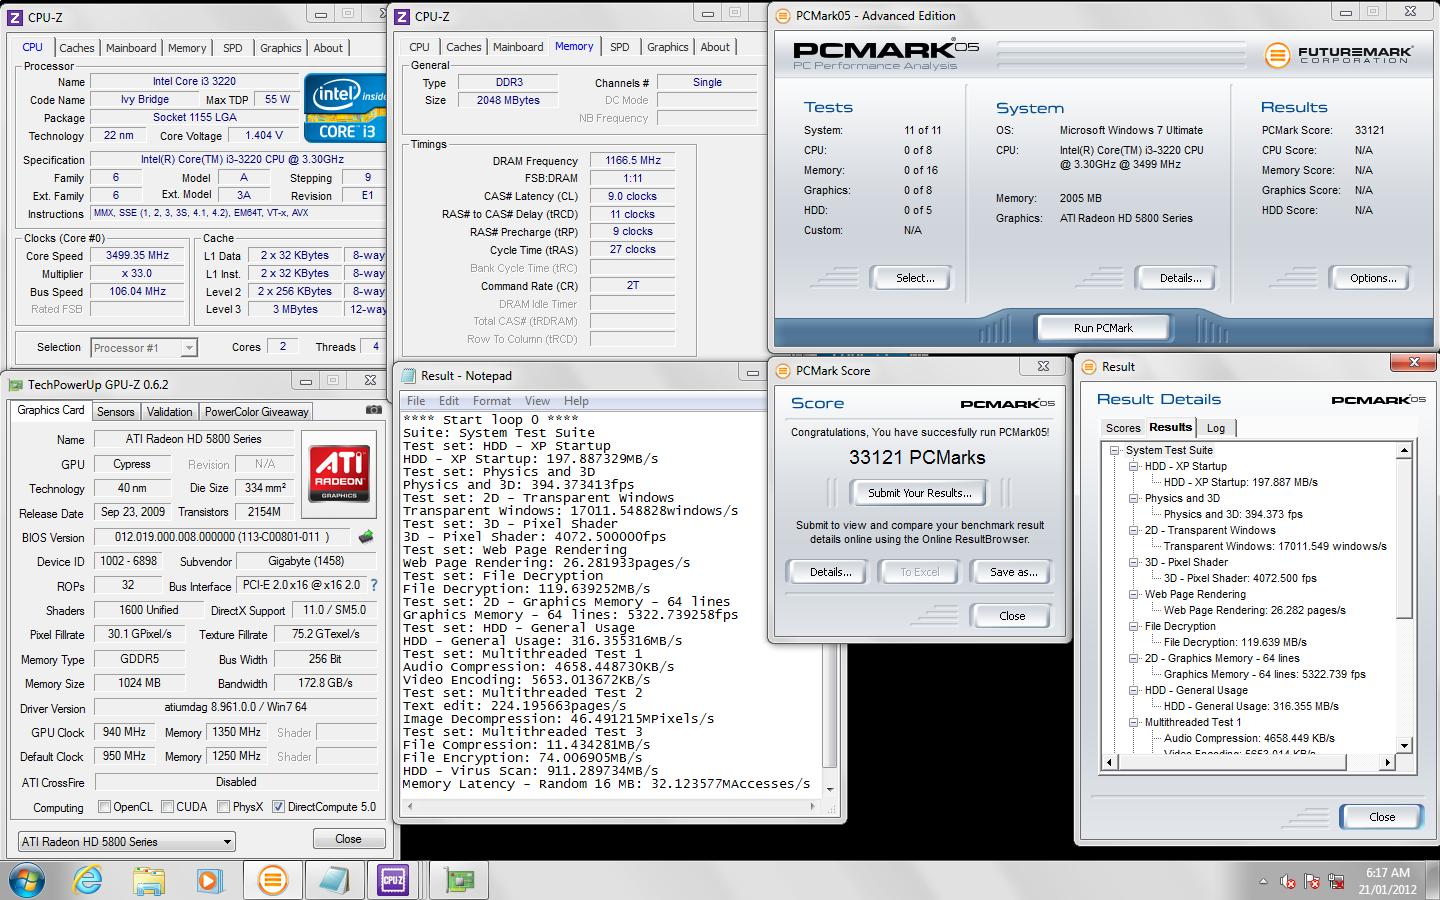Open the Format menu in Notepad
1440x900 pixels.
click(x=491, y=401)
